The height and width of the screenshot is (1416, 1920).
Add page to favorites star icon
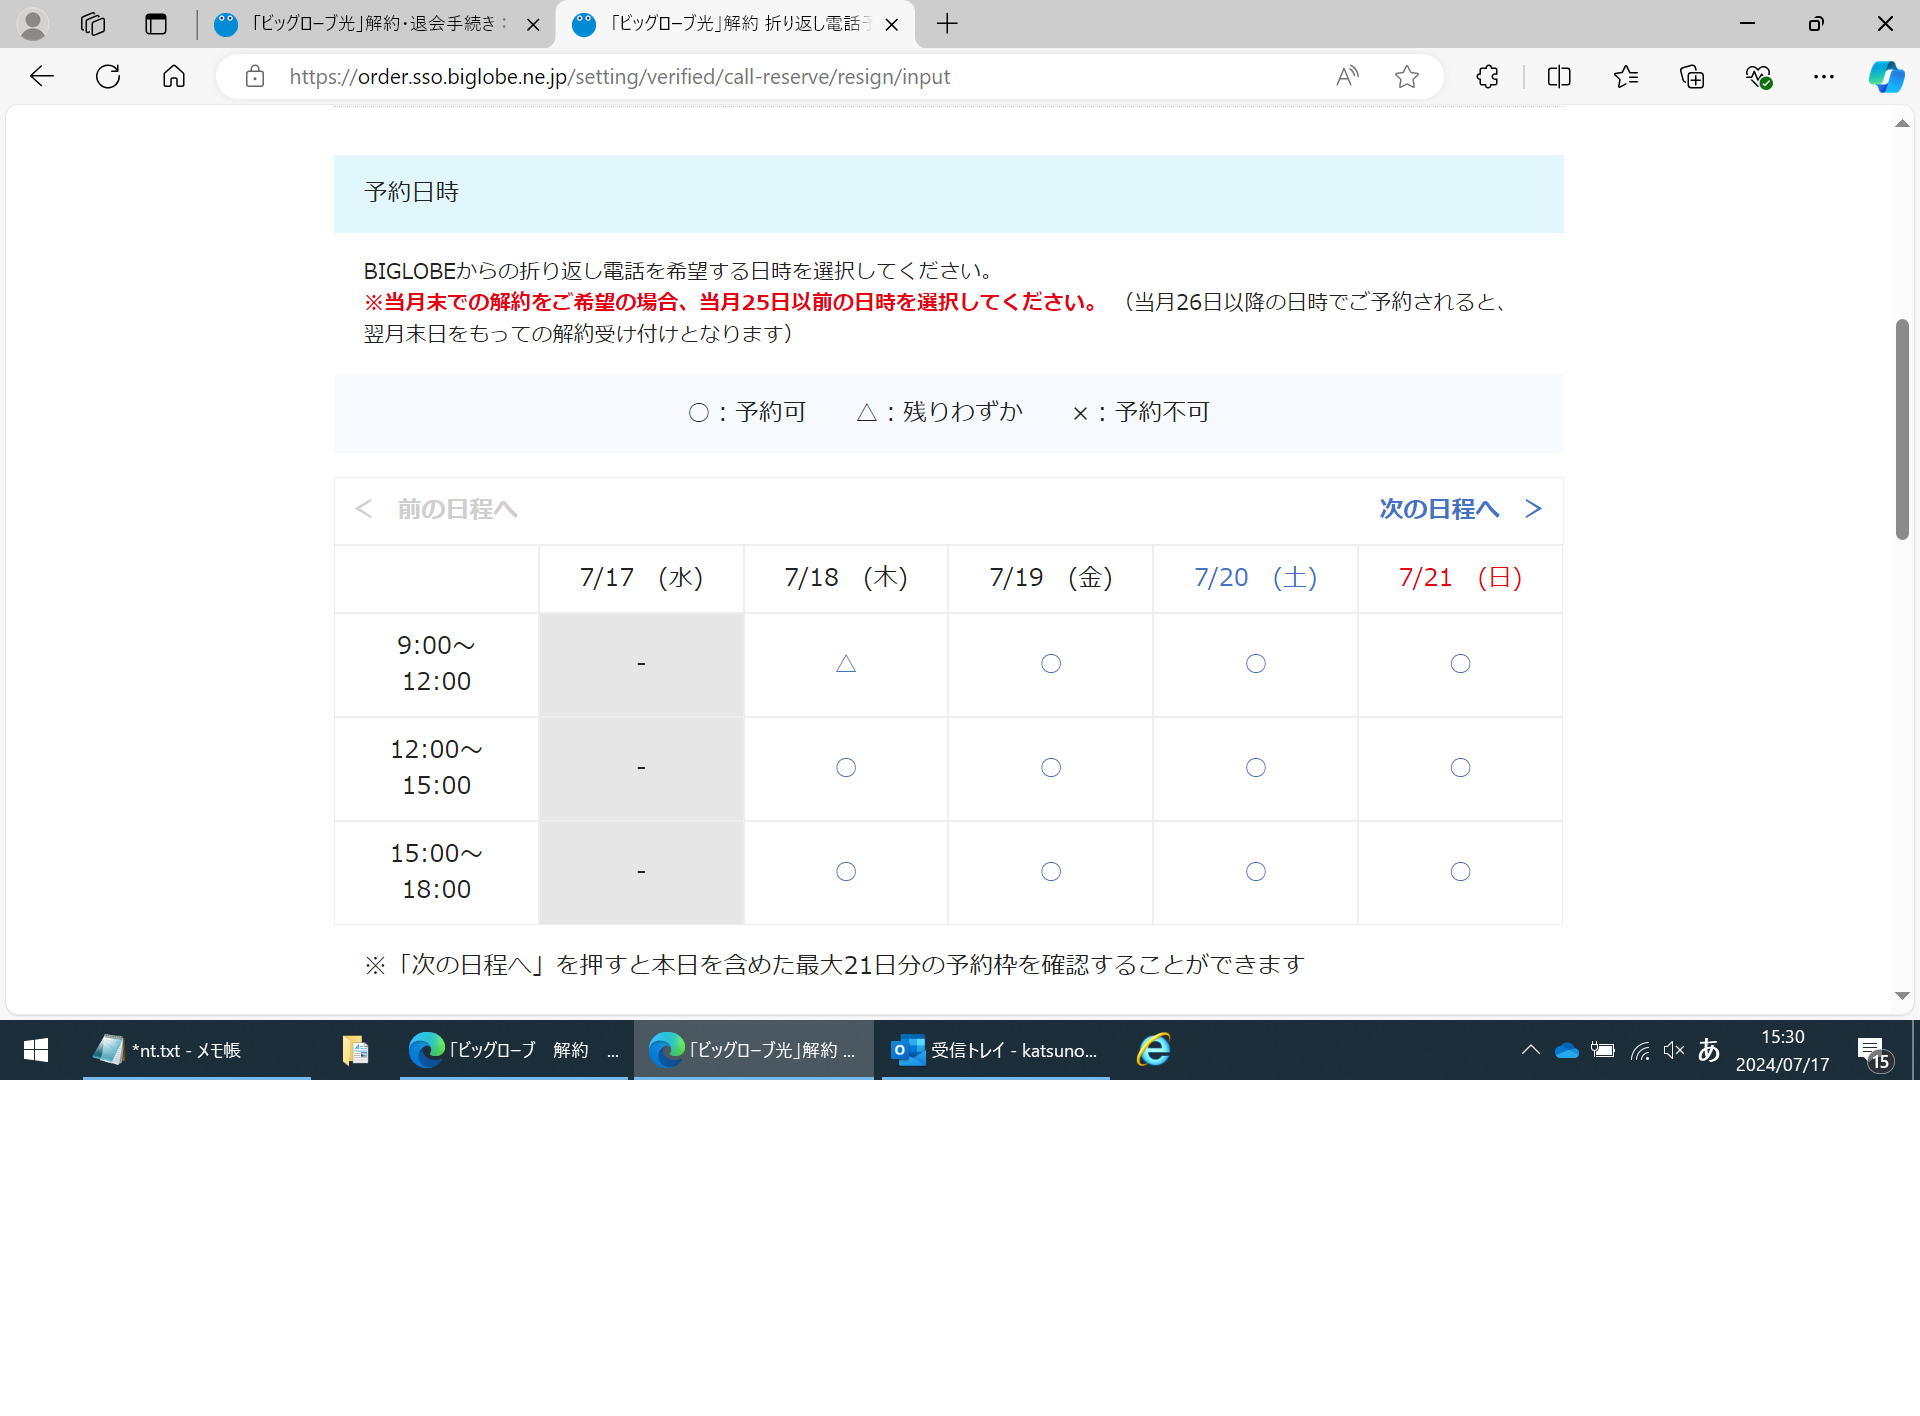1406,77
